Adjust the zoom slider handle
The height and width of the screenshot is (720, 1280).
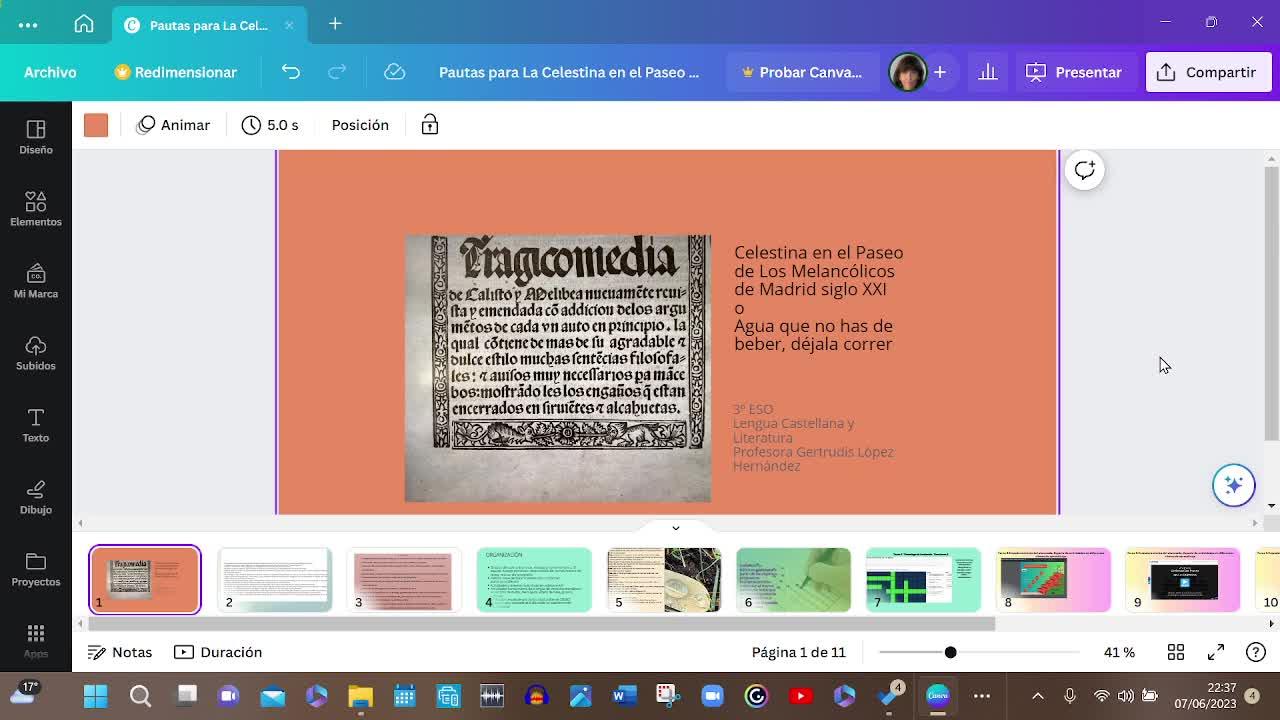click(x=950, y=652)
